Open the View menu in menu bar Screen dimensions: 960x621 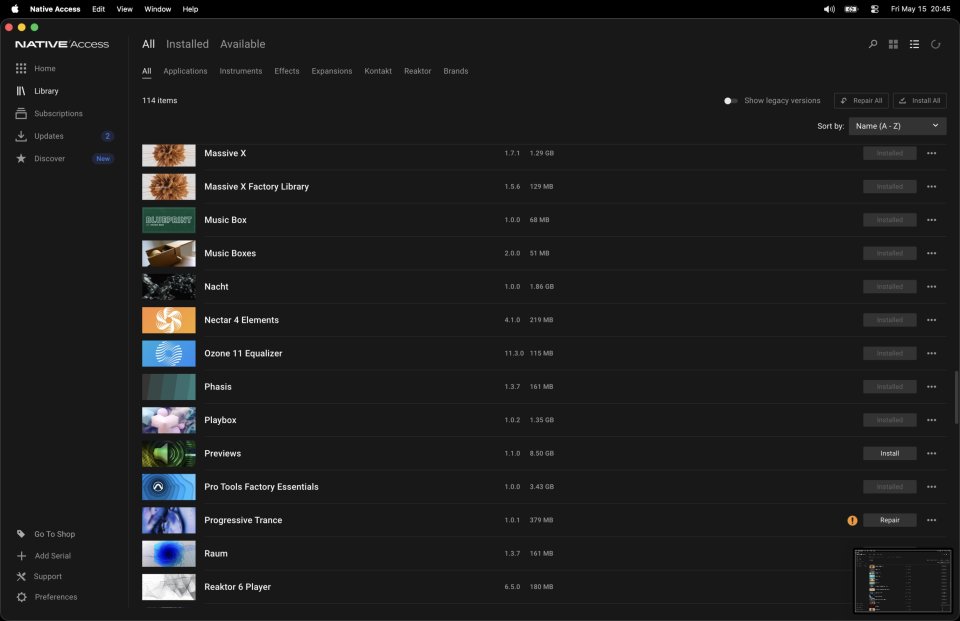(124, 9)
